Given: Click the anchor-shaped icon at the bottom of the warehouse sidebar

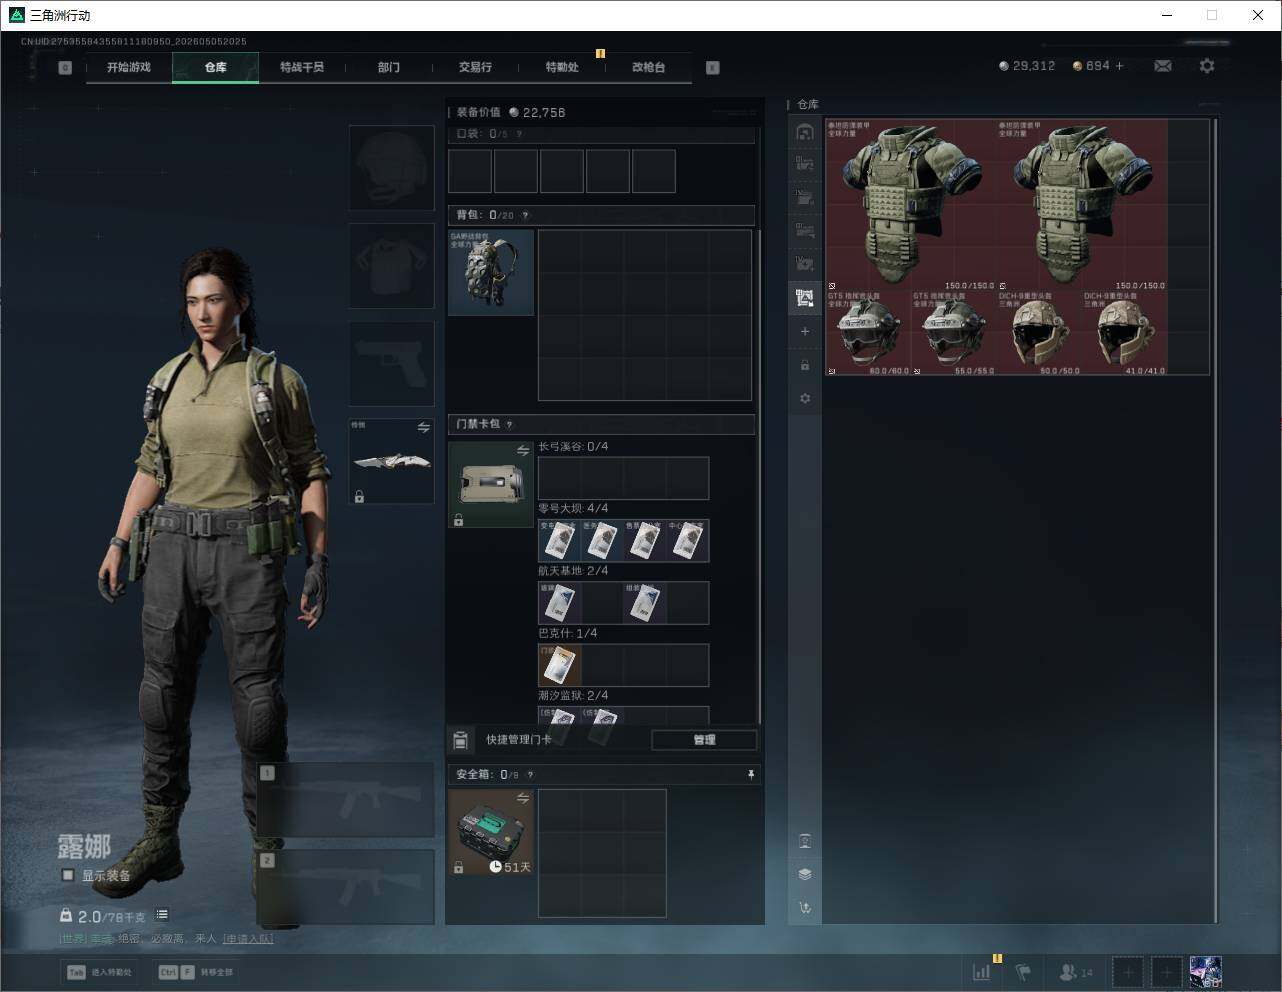Looking at the screenshot, I should click(805, 908).
